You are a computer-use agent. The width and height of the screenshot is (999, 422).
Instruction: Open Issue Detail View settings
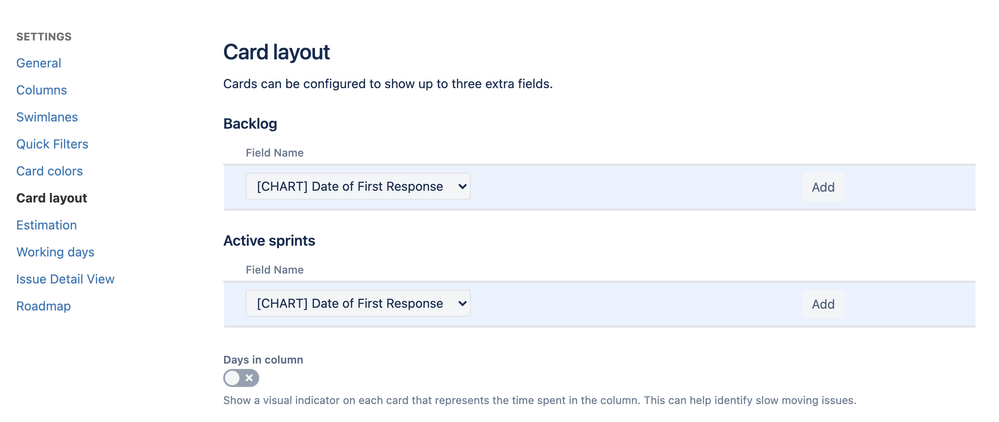[65, 279]
